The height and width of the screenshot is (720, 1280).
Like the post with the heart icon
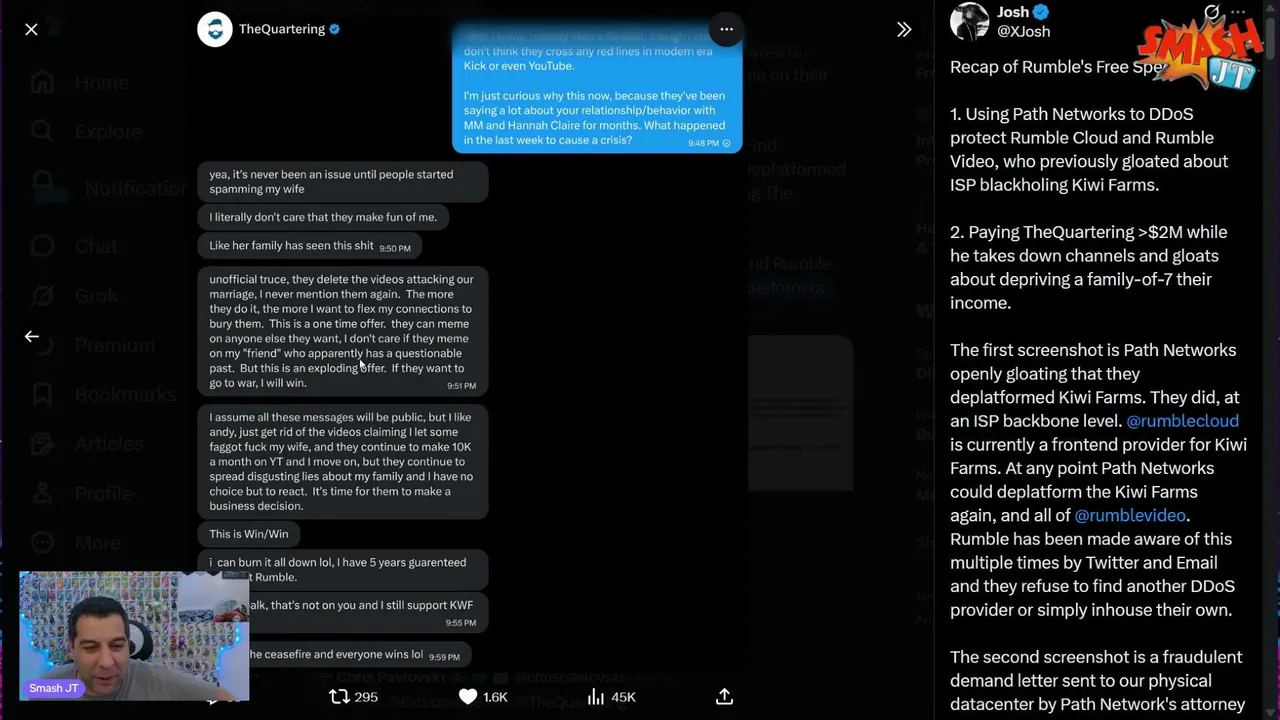click(x=468, y=697)
